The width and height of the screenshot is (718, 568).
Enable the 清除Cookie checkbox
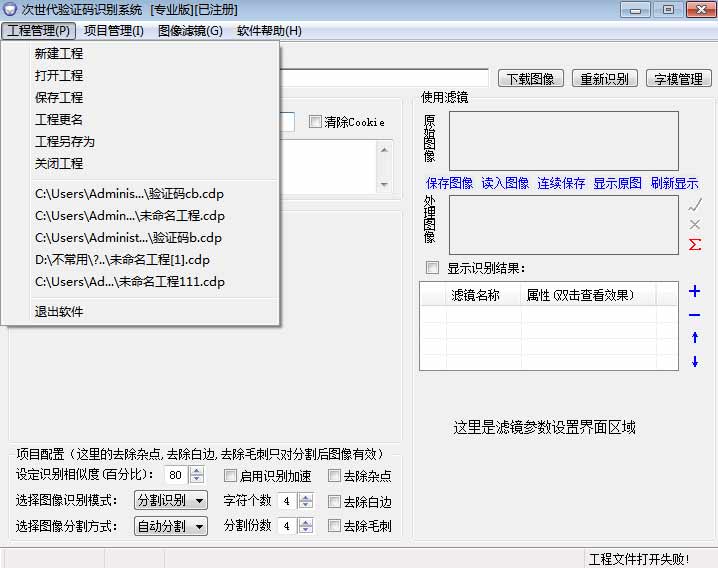tap(316, 122)
